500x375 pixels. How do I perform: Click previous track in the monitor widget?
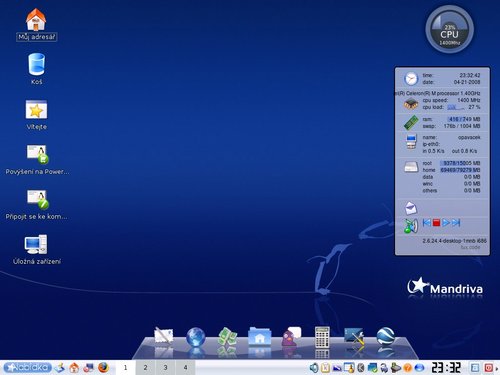tap(426, 223)
